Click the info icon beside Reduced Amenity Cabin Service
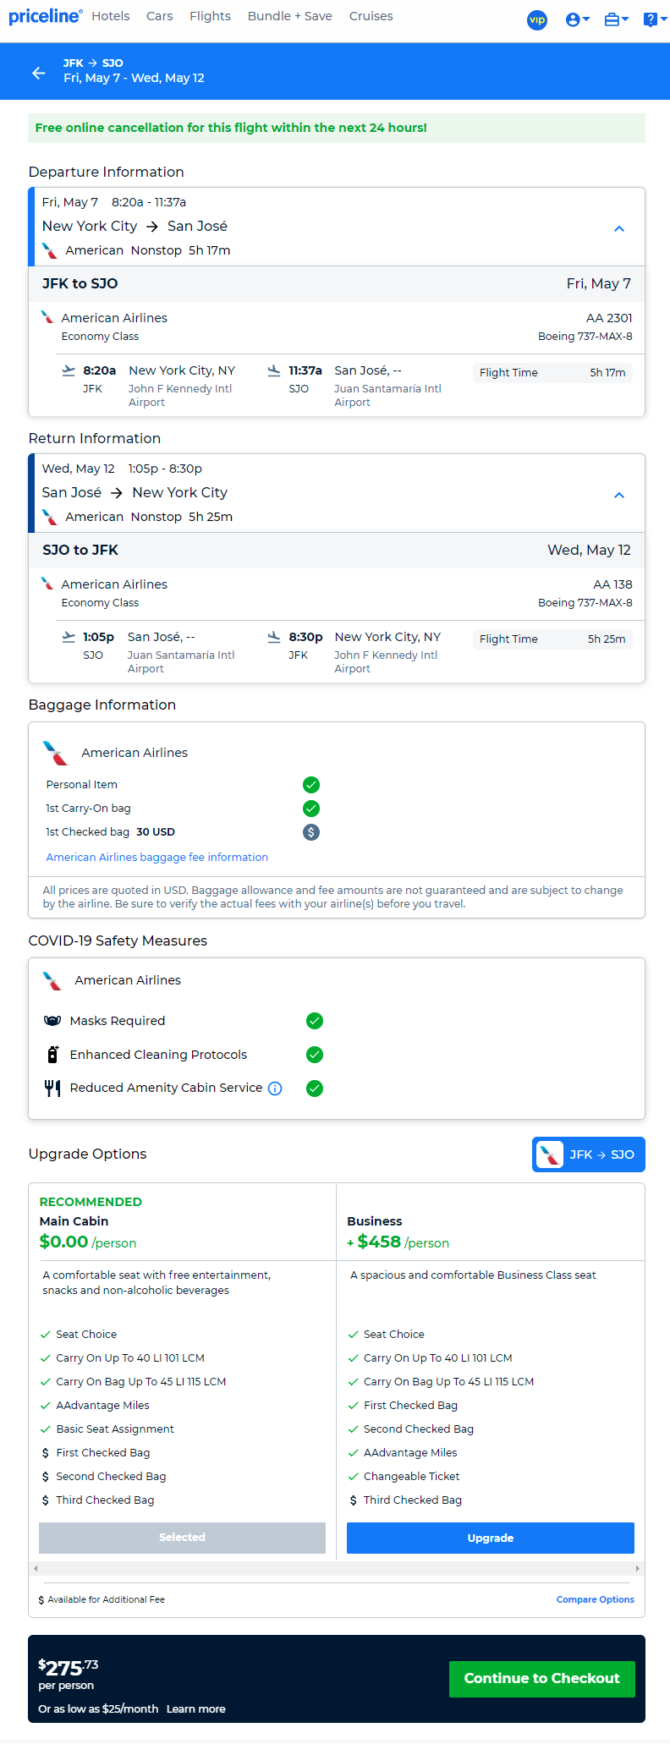The image size is (670, 1744). (x=275, y=1088)
